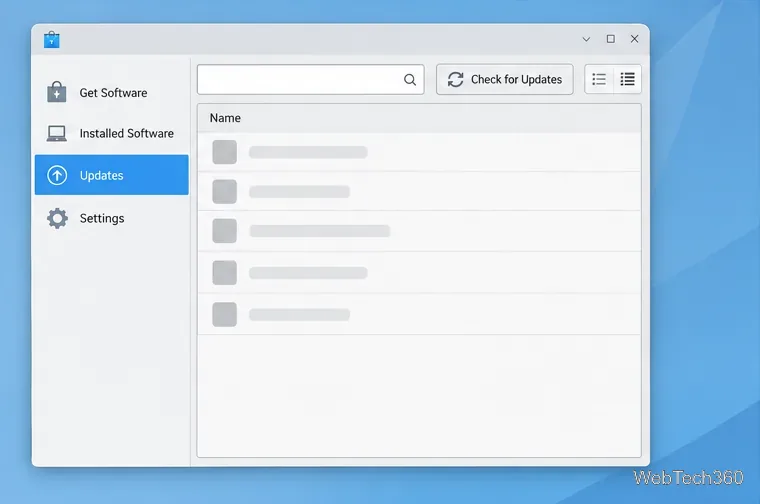Image resolution: width=760 pixels, height=504 pixels.
Task: Open the Settings section
Action: coord(111,218)
